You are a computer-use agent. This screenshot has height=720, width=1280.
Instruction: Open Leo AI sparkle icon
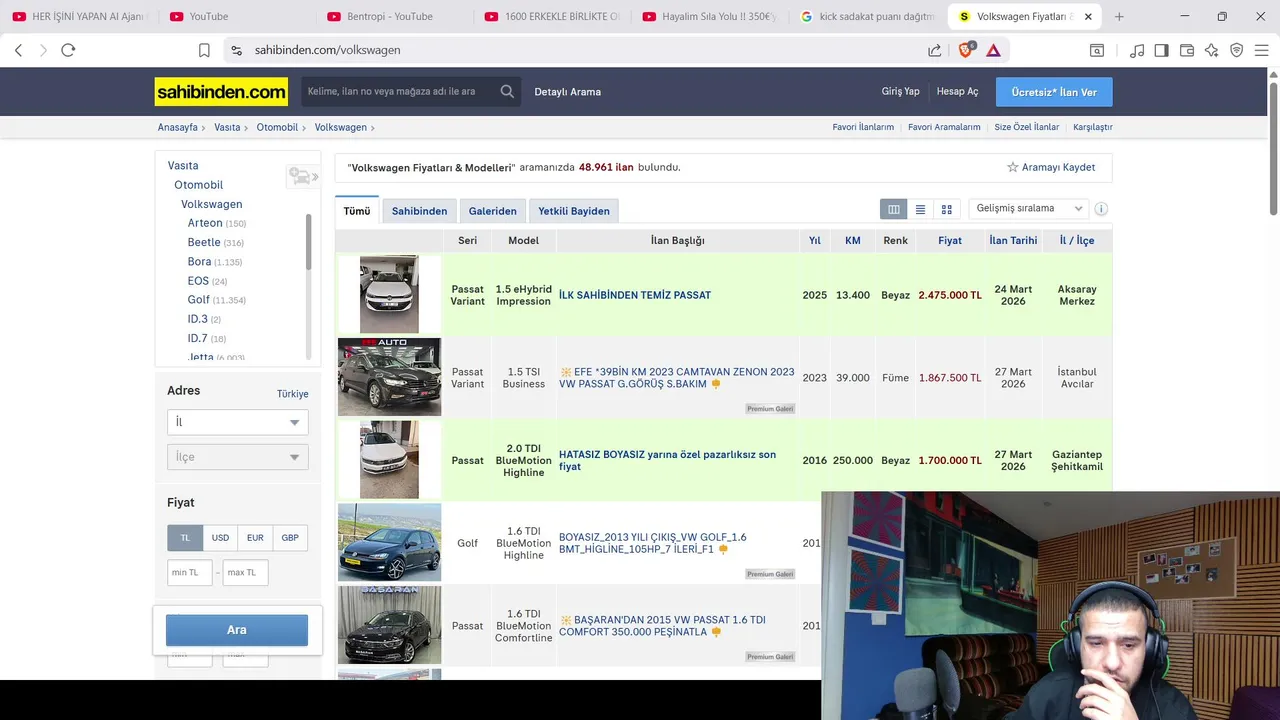coord(1212,50)
